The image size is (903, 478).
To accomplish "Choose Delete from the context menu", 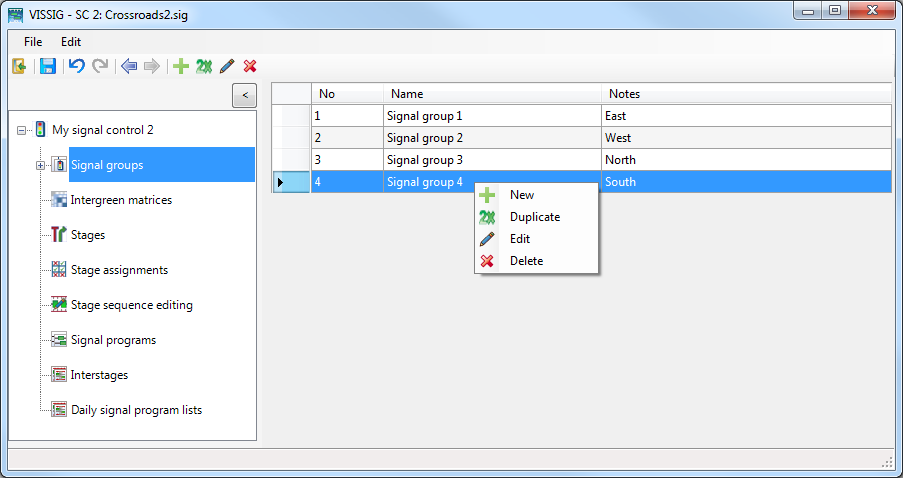I will click(526, 261).
